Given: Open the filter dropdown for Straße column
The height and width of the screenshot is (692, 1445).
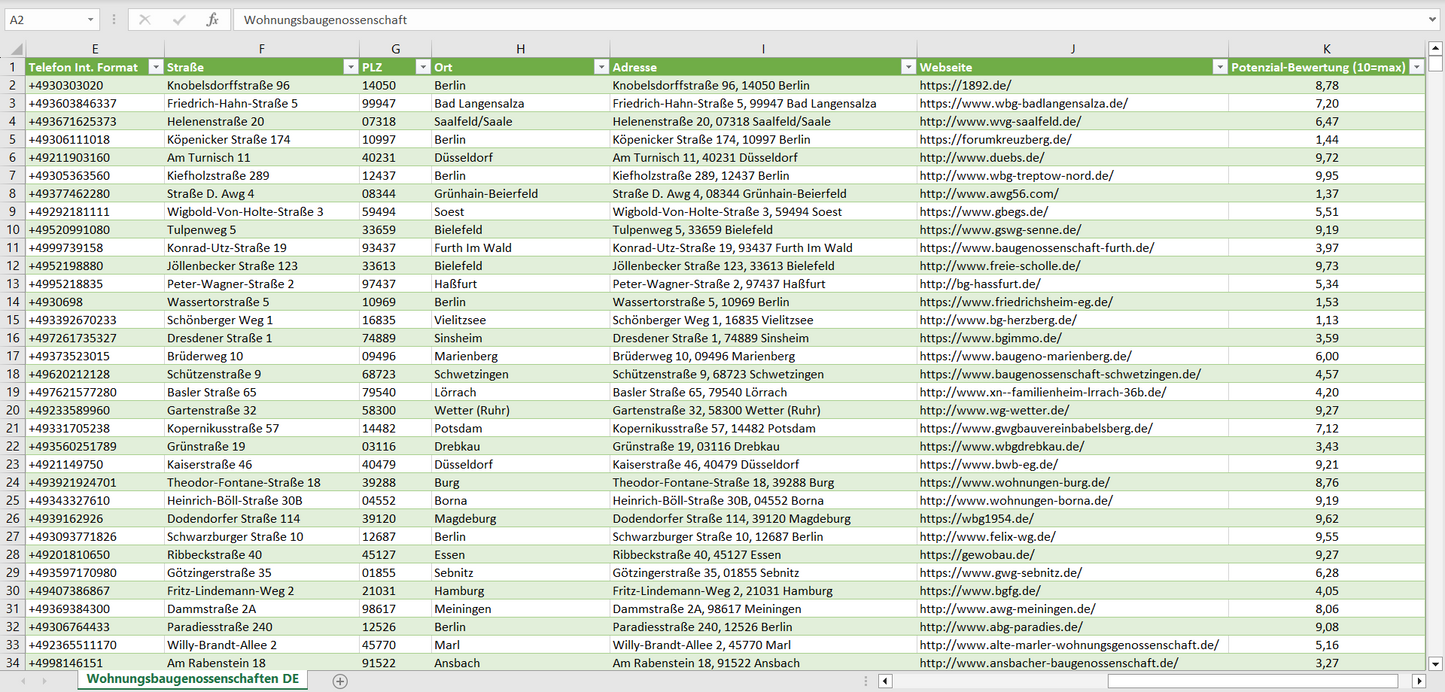Looking at the screenshot, I should click(x=350, y=67).
